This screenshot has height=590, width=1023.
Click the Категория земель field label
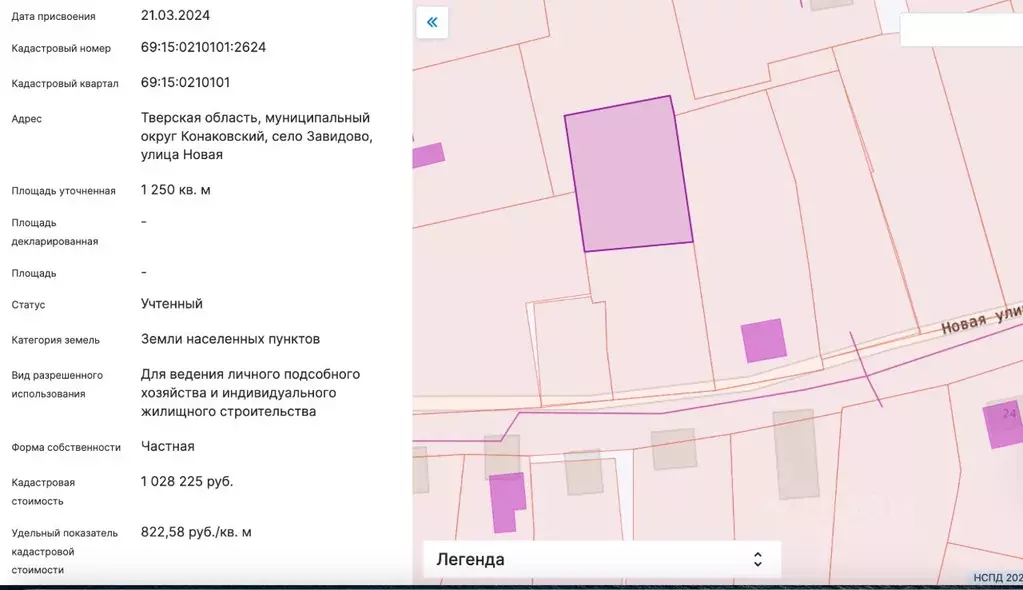coord(55,340)
